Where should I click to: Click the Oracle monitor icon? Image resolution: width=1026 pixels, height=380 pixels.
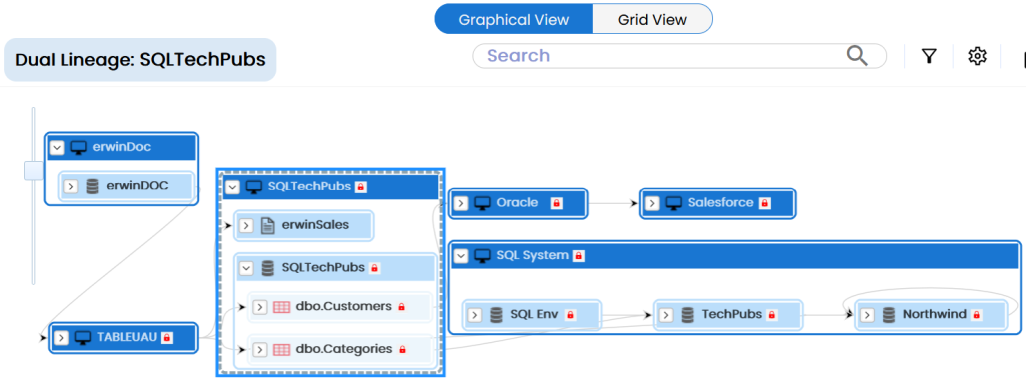[483, 203]
